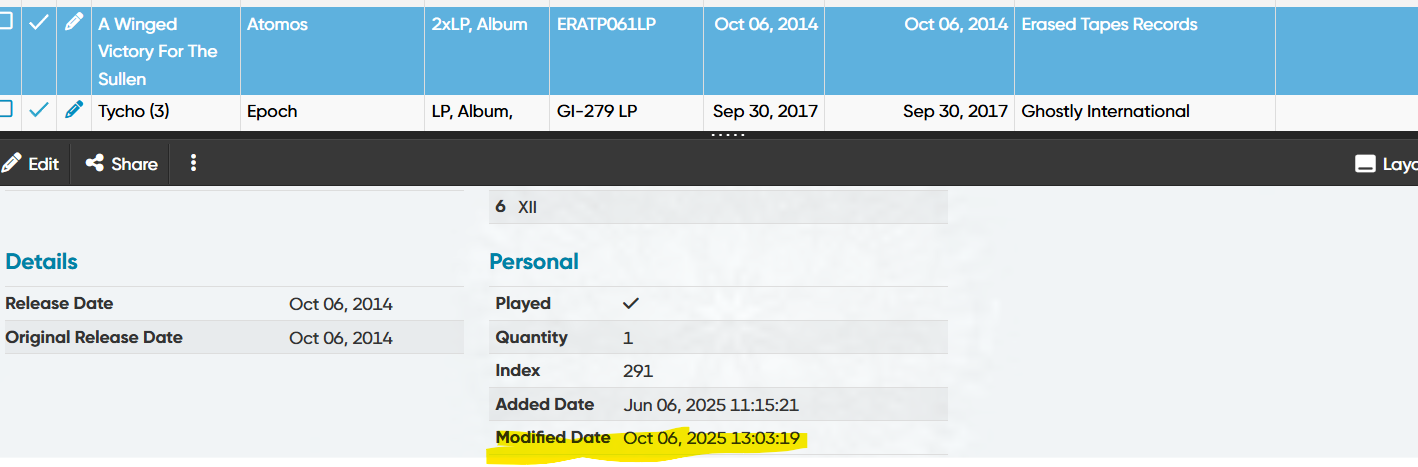The width and height of the screenshot is (1418, 467).
Task: Click the checkmark icon in the Tycho row
Action: point(39,110)
